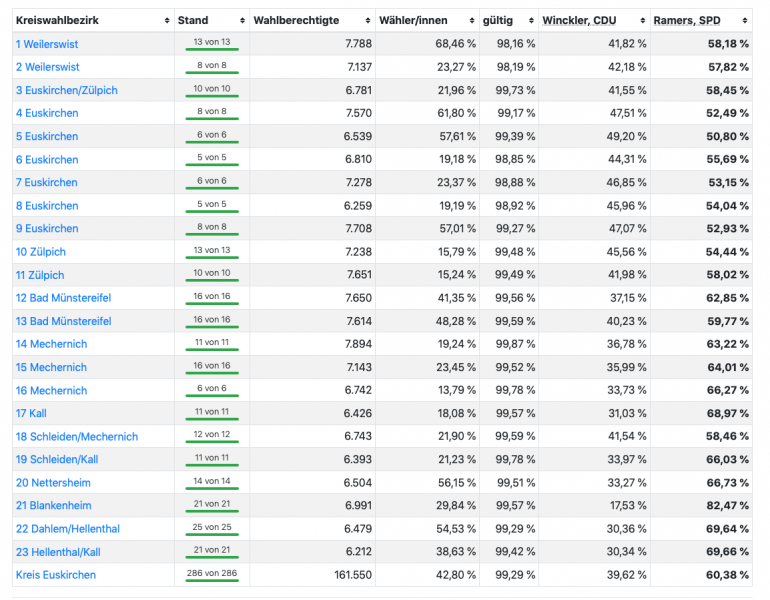Click the Kreis Euskirchen summary link
770x600 pixels.
click(x=56, y=575)
